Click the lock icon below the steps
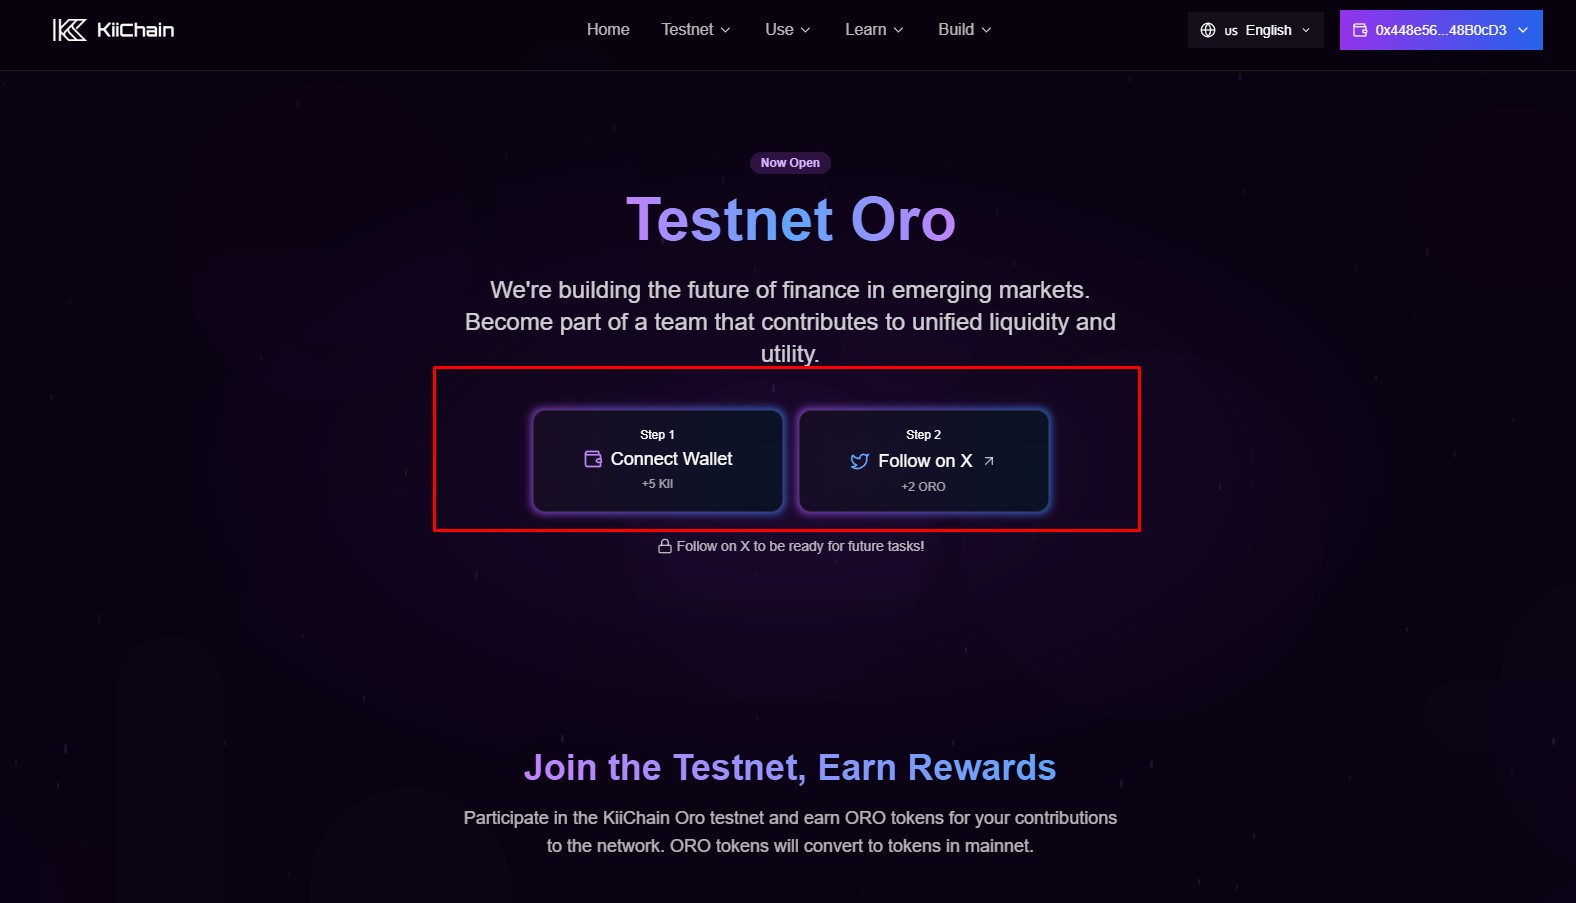1576x903 pixels. tap(664, 546)
